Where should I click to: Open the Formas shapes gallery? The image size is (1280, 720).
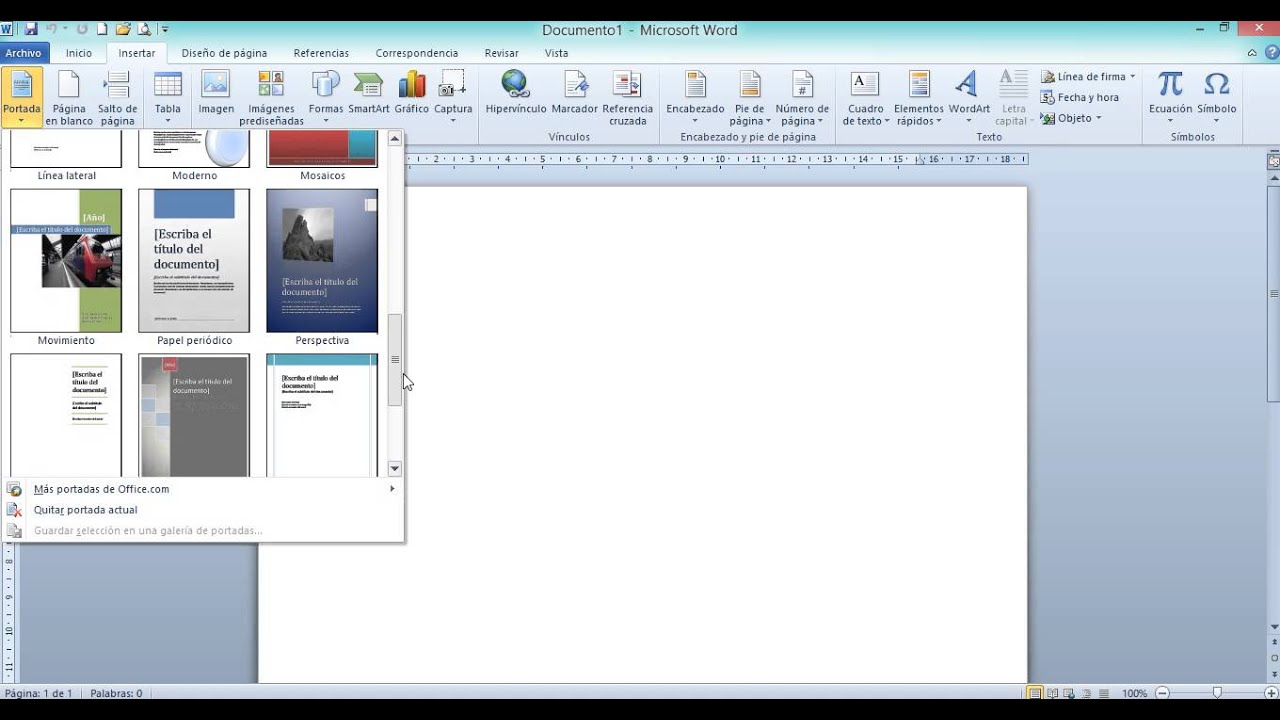tap(326, 99)
